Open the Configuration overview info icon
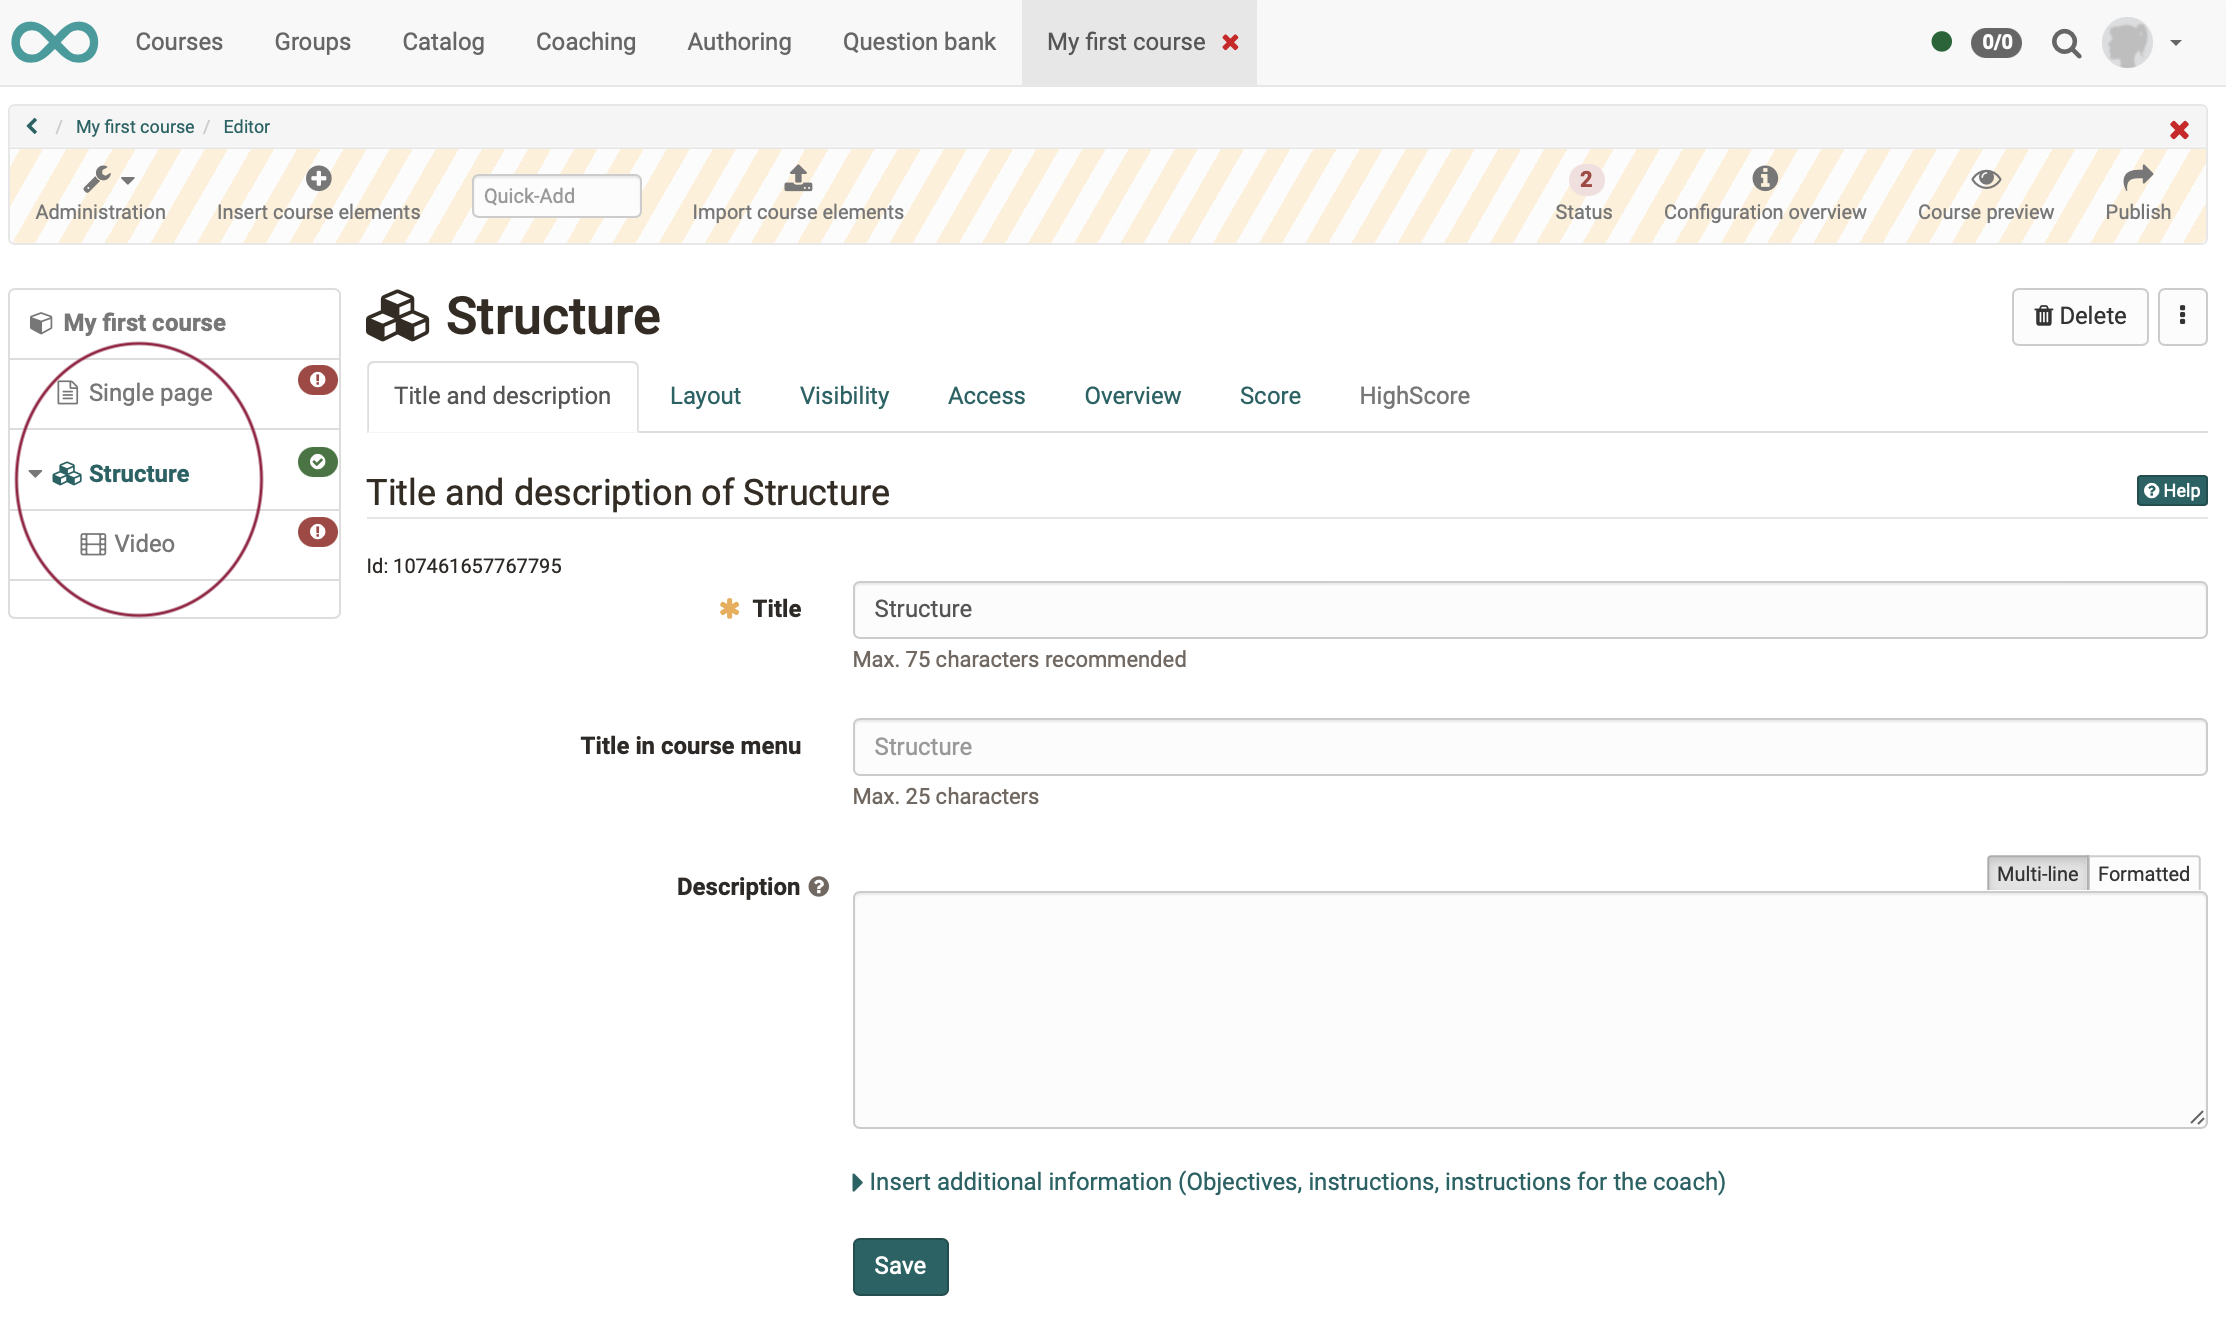Viewport: 2226px width, 1322px height. coord(1765,179)
